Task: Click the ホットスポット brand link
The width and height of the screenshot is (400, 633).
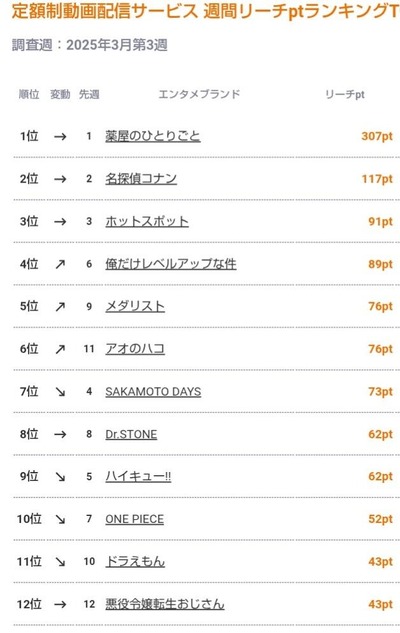Action: 147,221
